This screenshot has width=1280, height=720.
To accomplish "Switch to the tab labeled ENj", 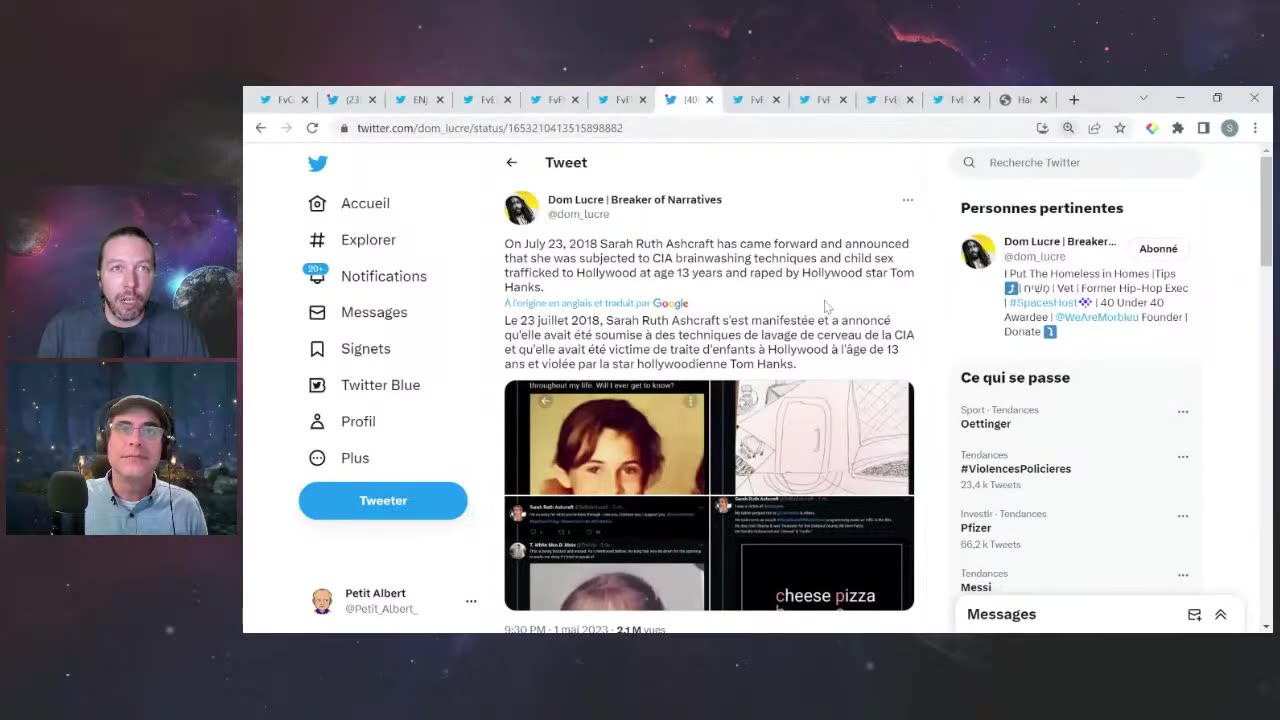I will pos(420,100).
